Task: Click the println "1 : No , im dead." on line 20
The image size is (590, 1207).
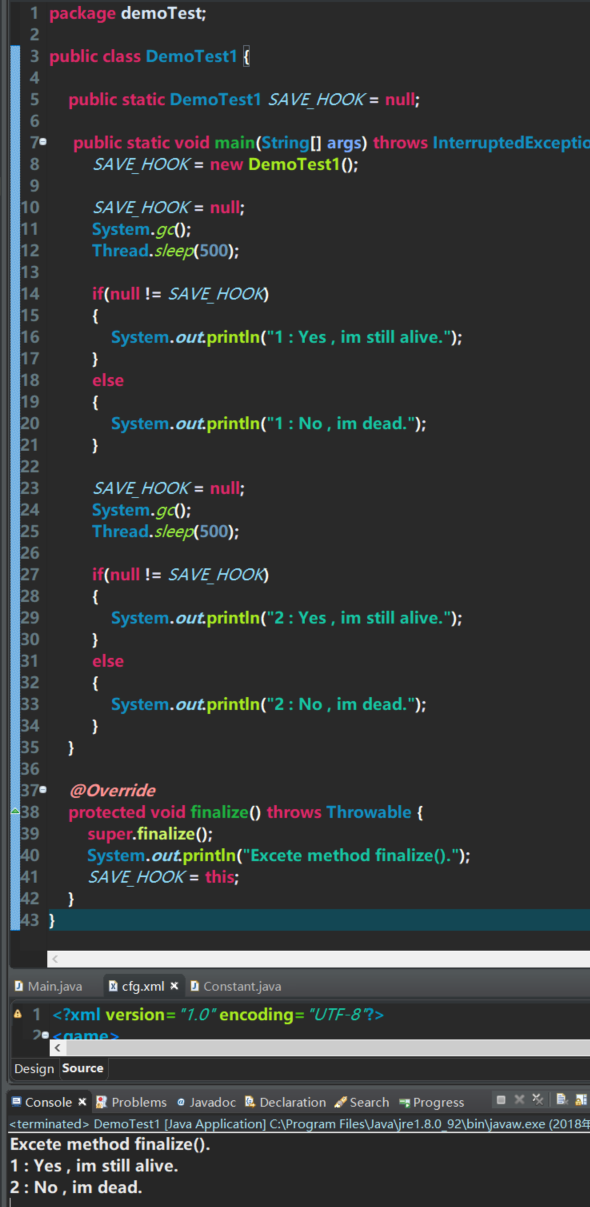Action: click(269, 423)
